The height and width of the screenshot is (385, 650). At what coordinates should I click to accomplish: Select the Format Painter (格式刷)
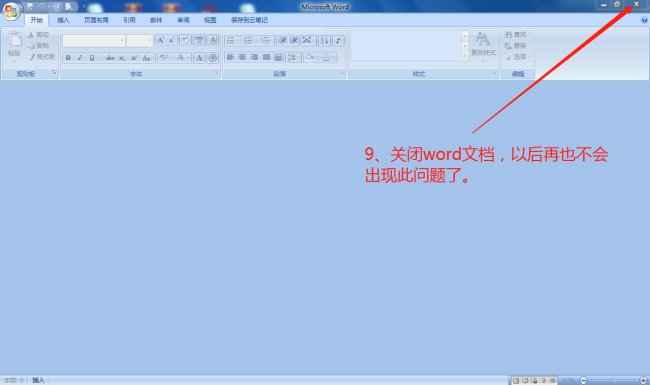[x=41, y=57]
